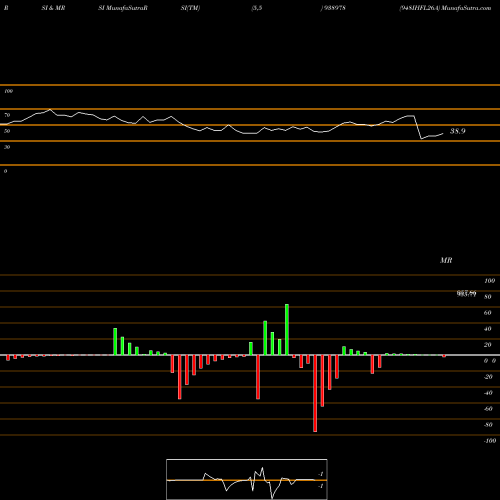The width and height of the screenshot is (500, 500).
Task: Click the RSI axis label 30
Action: [x=7, y=147]
